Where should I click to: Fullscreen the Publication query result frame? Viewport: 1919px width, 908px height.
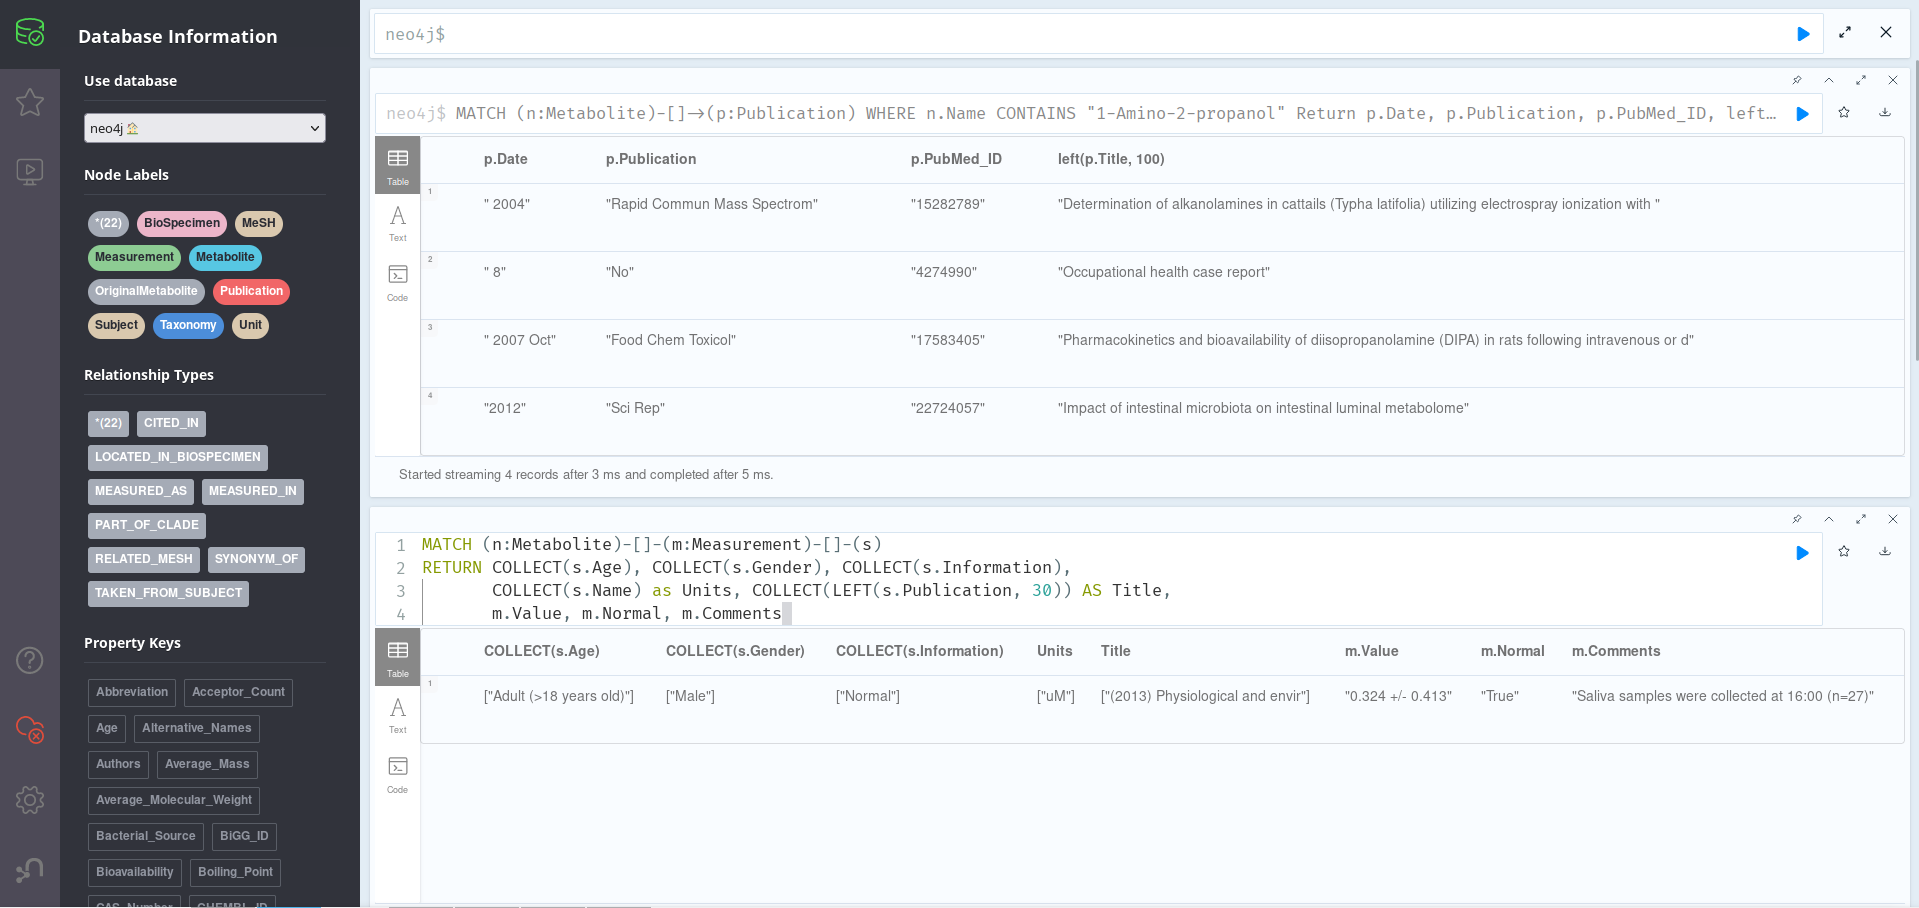point(1861,80)
